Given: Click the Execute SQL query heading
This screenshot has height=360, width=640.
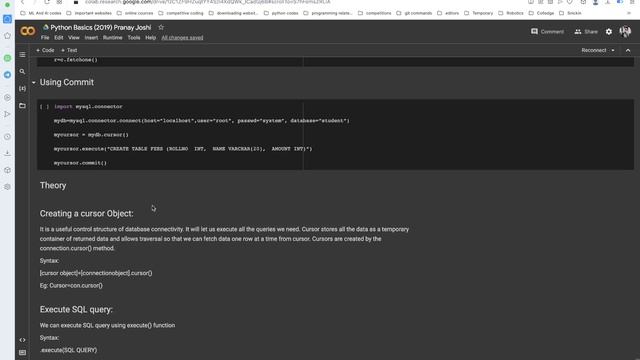Looking at the screenshot, I should [76, 309].
